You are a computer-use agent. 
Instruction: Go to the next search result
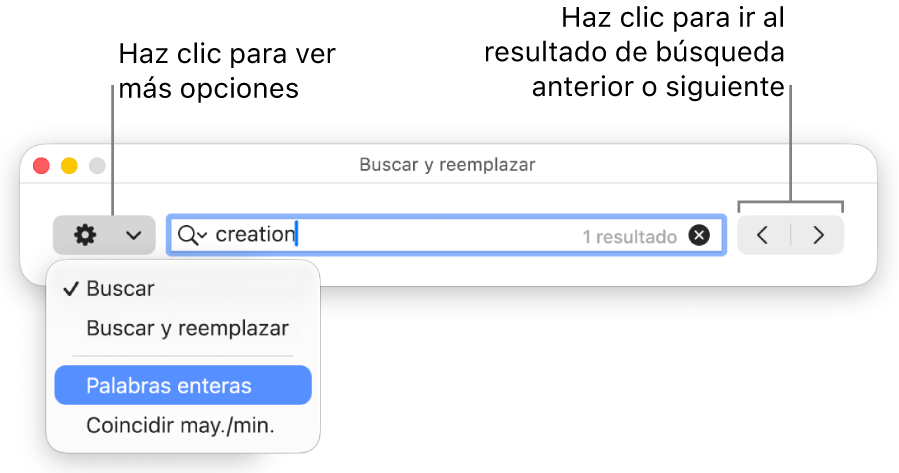pos(818,235)
